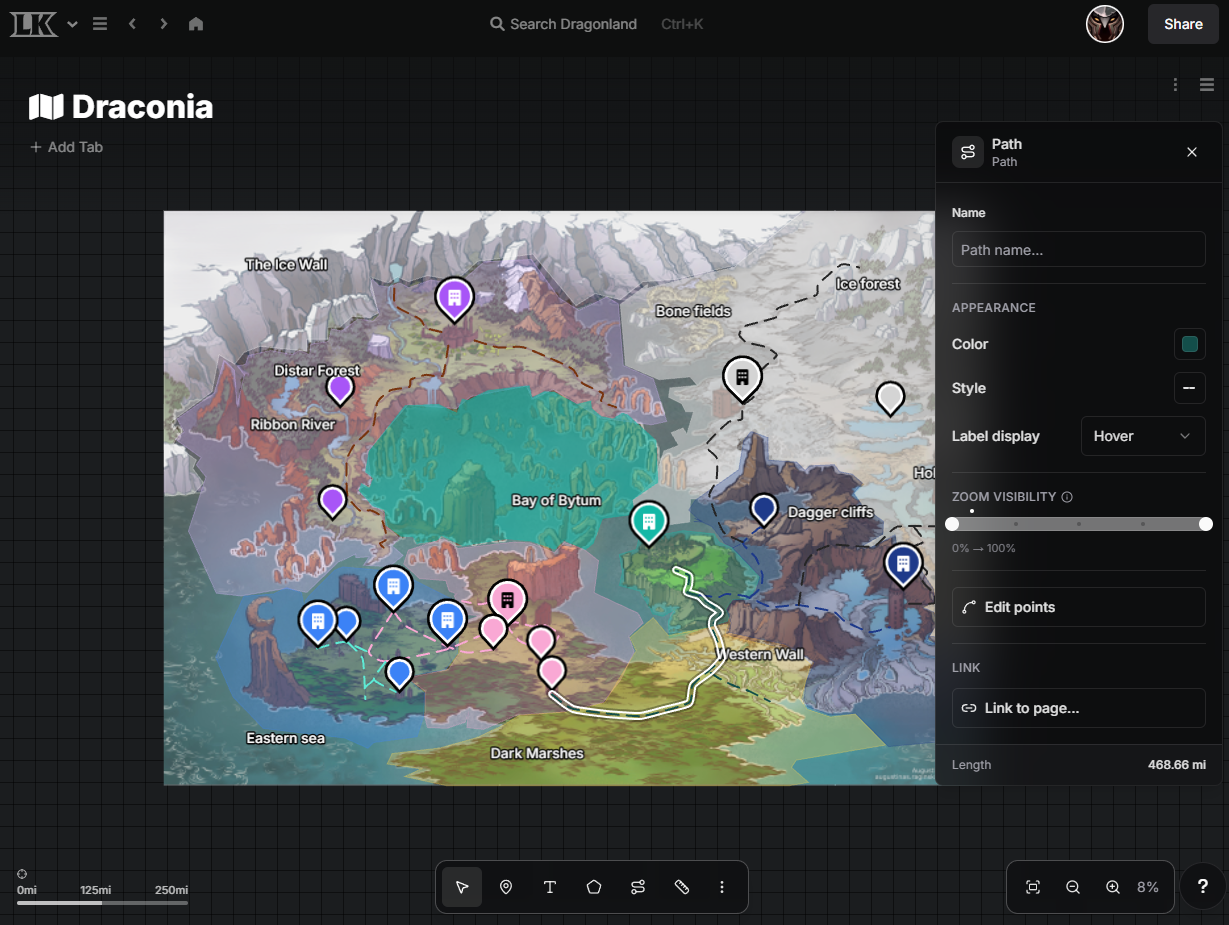Toggle the selected Bay of Bytum teal marker
This screenshot has width=1229, height=925.
649,523
